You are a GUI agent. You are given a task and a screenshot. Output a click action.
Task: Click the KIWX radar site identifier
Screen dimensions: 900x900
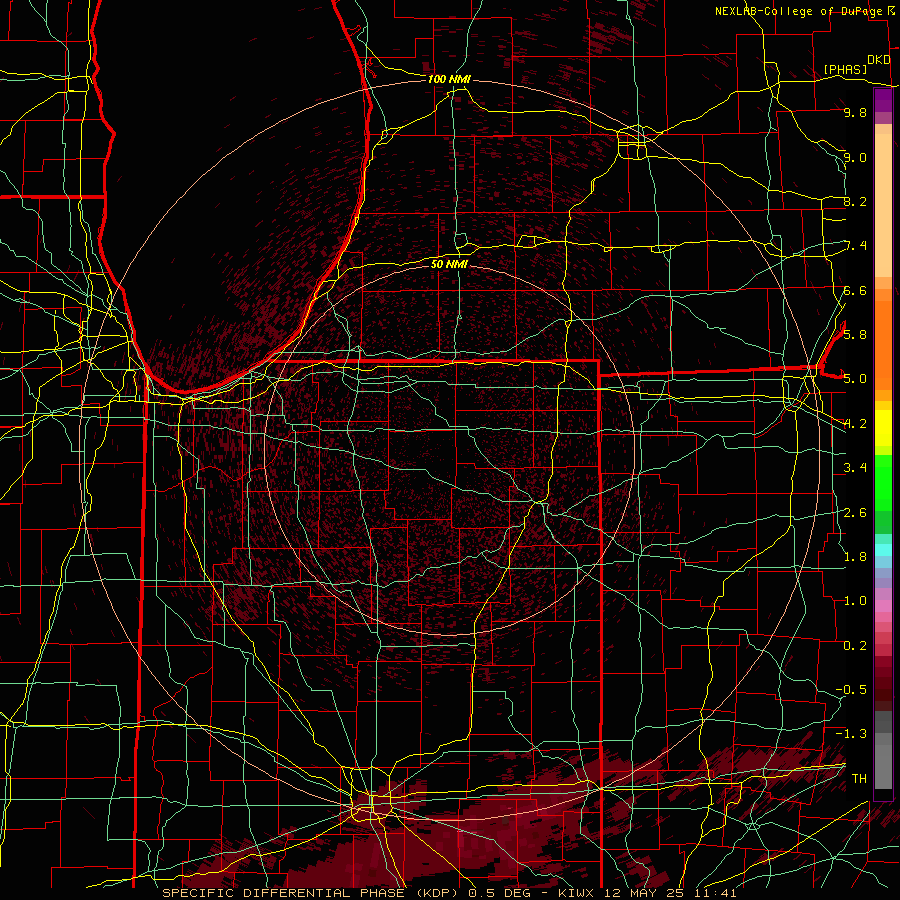point(577,893)
